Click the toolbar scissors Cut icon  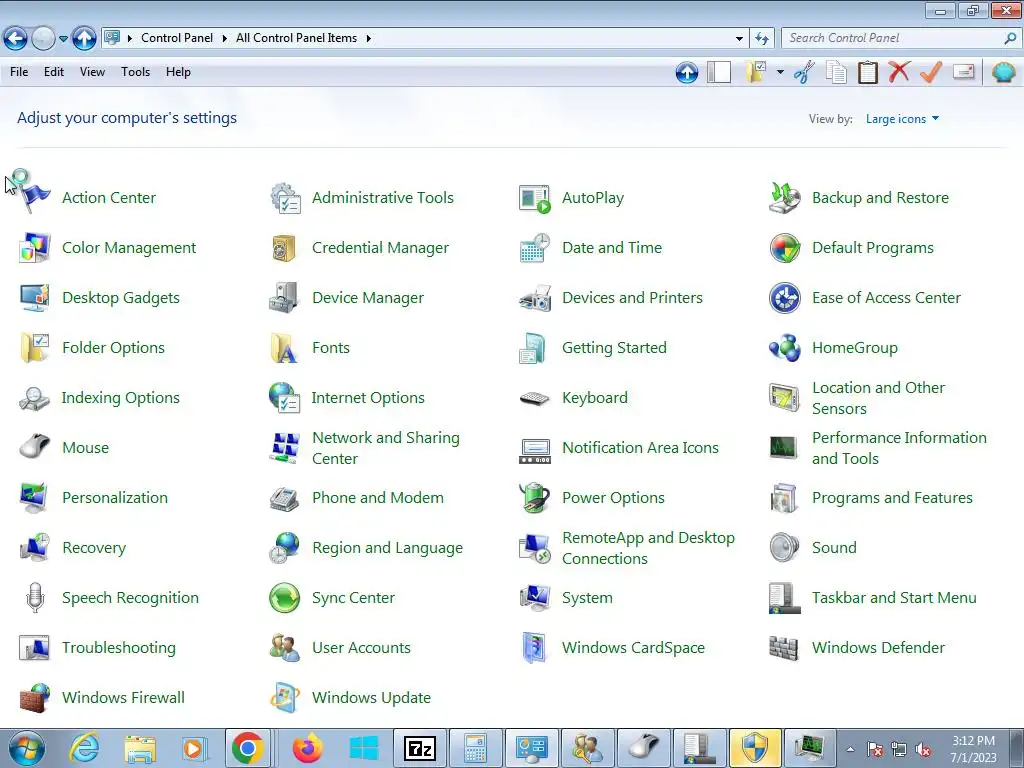click(805, 72)
